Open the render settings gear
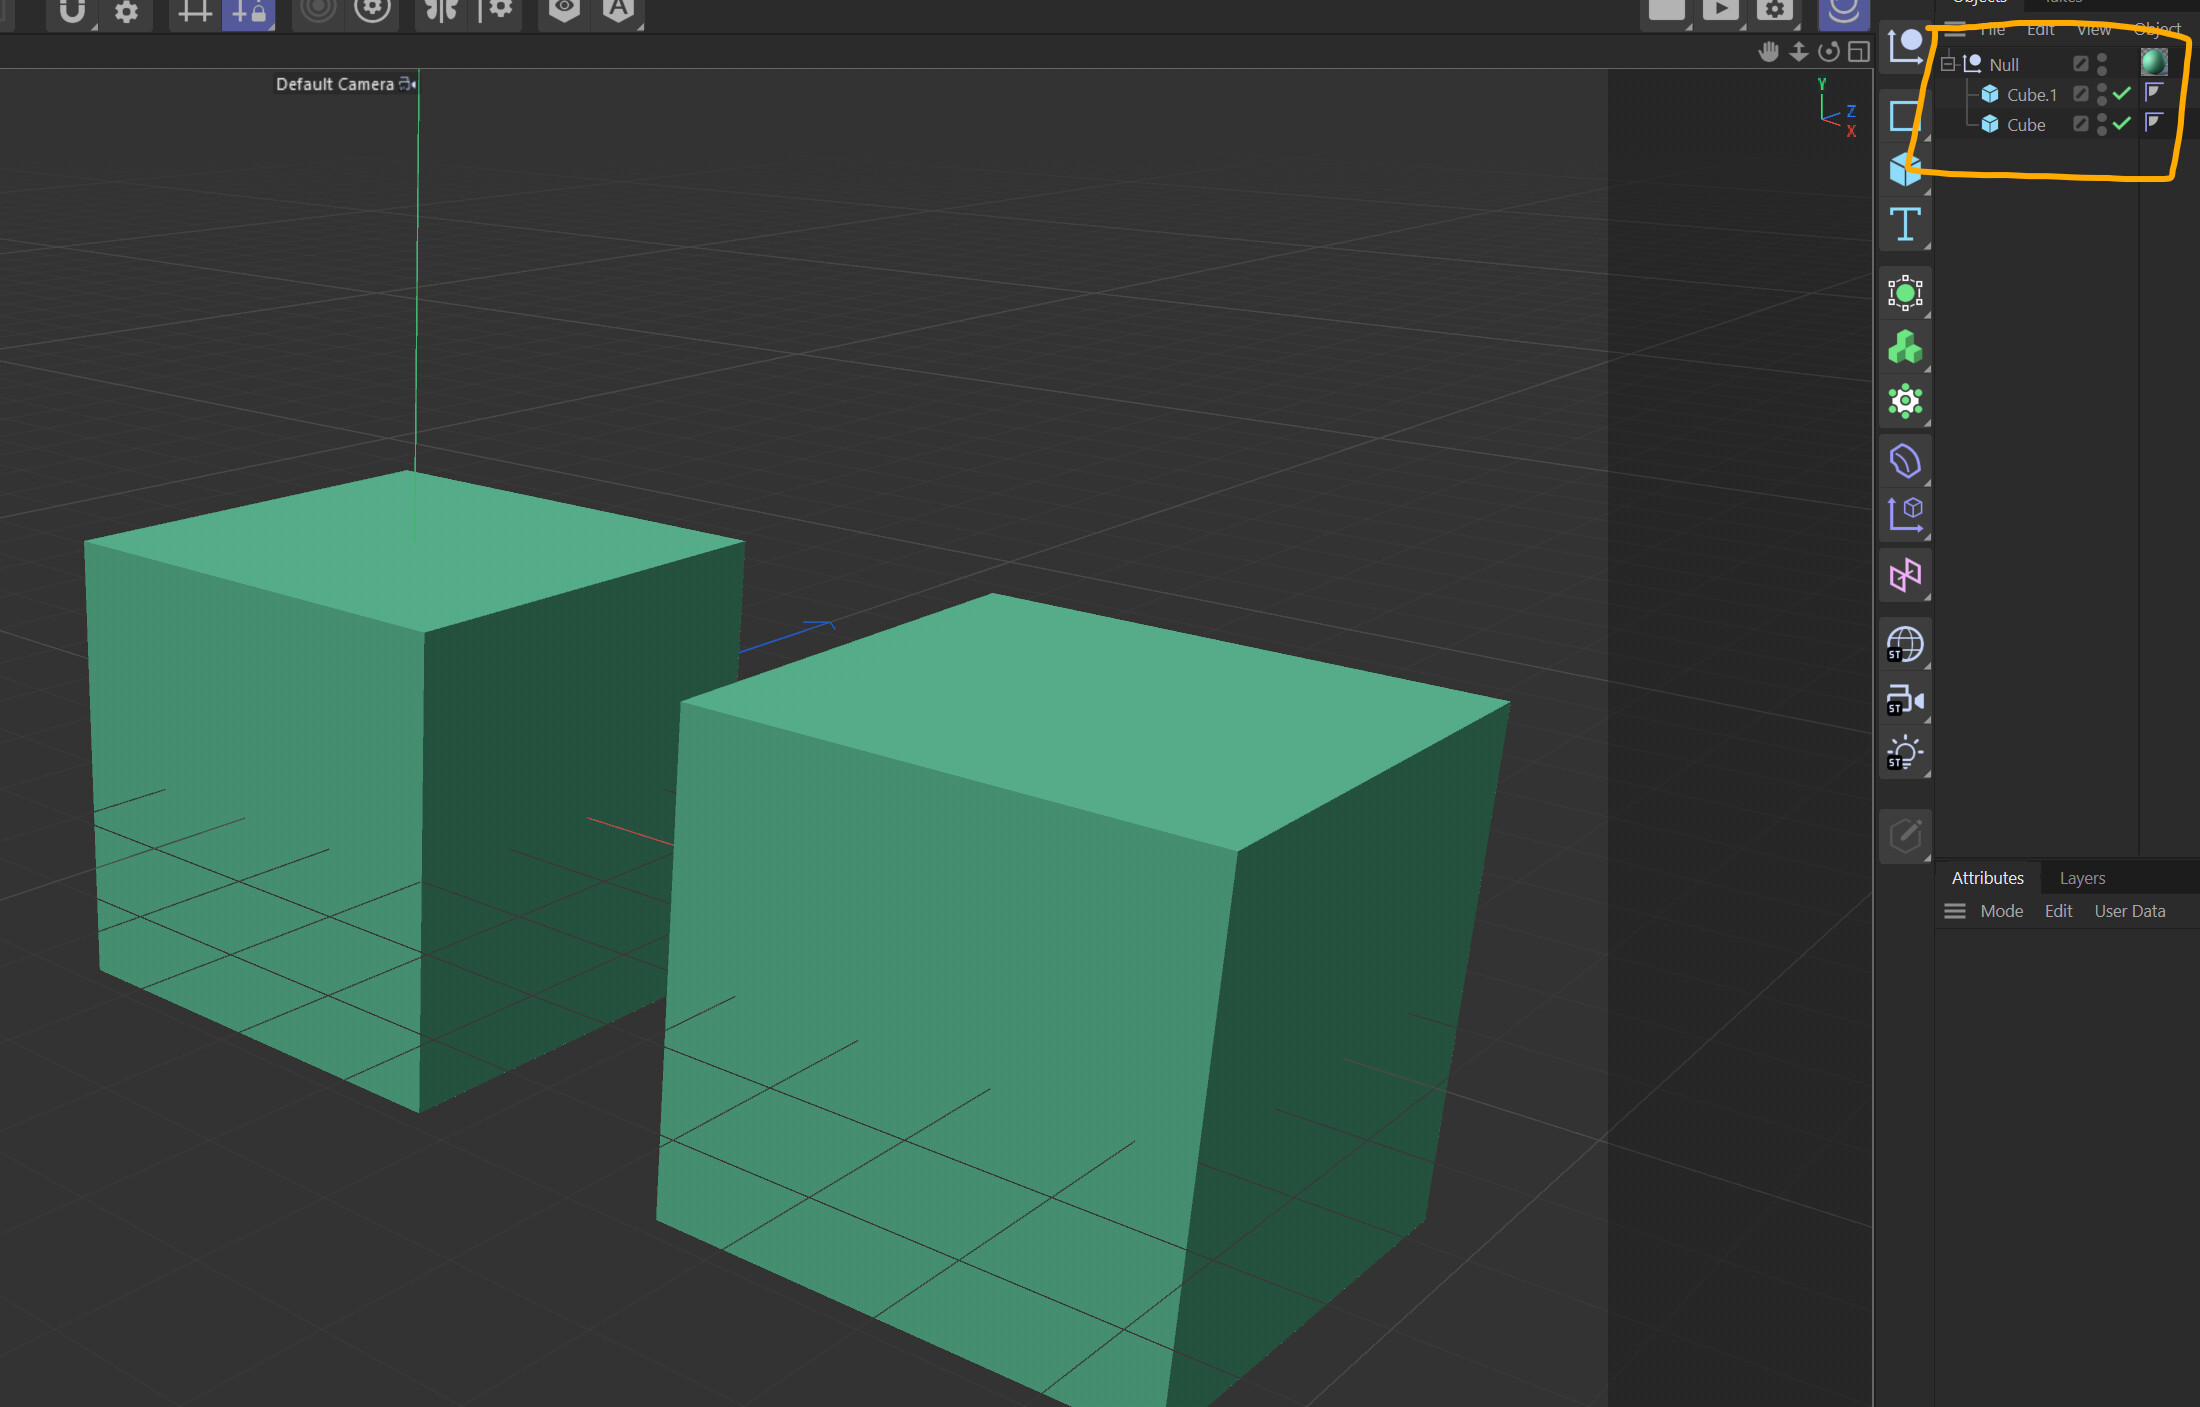2200x1407 pixels. pyautogui.click(x=1774, y=10)
